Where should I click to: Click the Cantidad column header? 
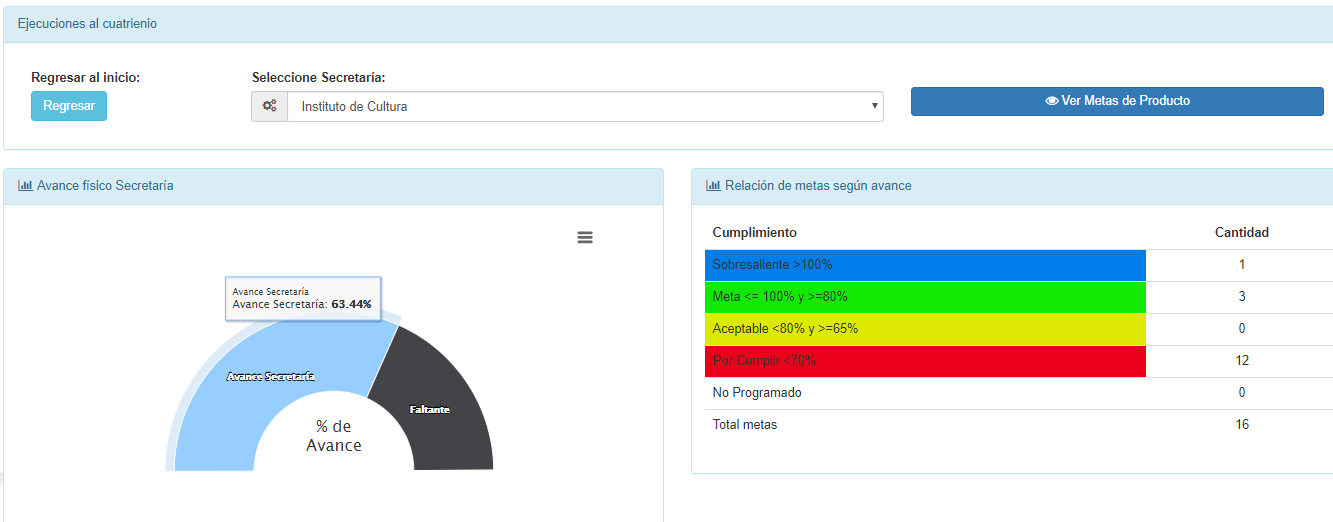[1241, 233]
